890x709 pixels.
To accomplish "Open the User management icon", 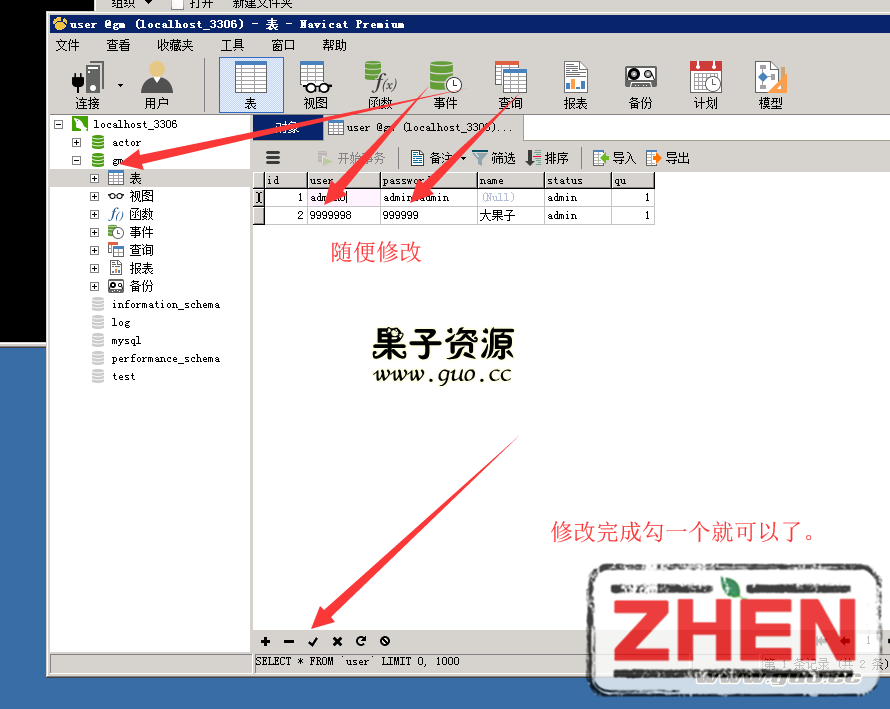I will 157,80.
